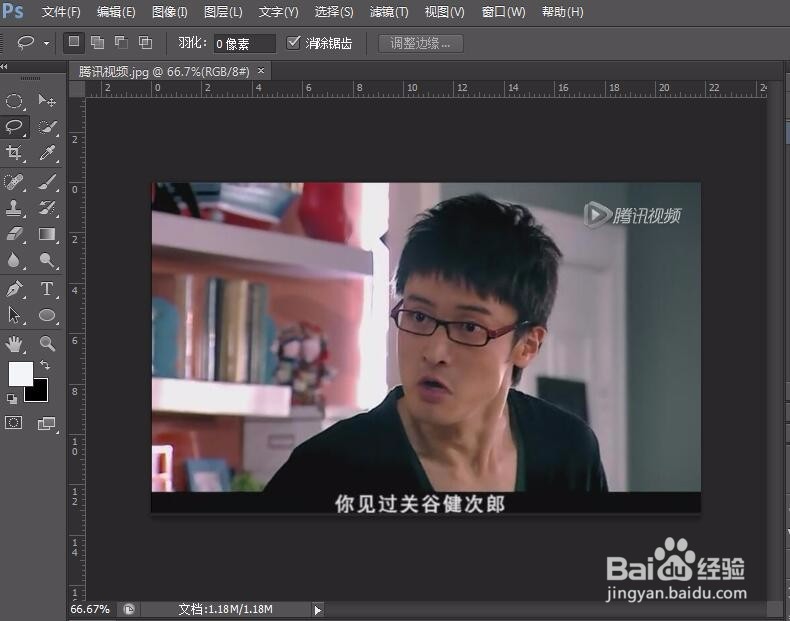Open the 文字(Y) menu
The height and width of the screenshot is (621, 790).
pos(278,12)
